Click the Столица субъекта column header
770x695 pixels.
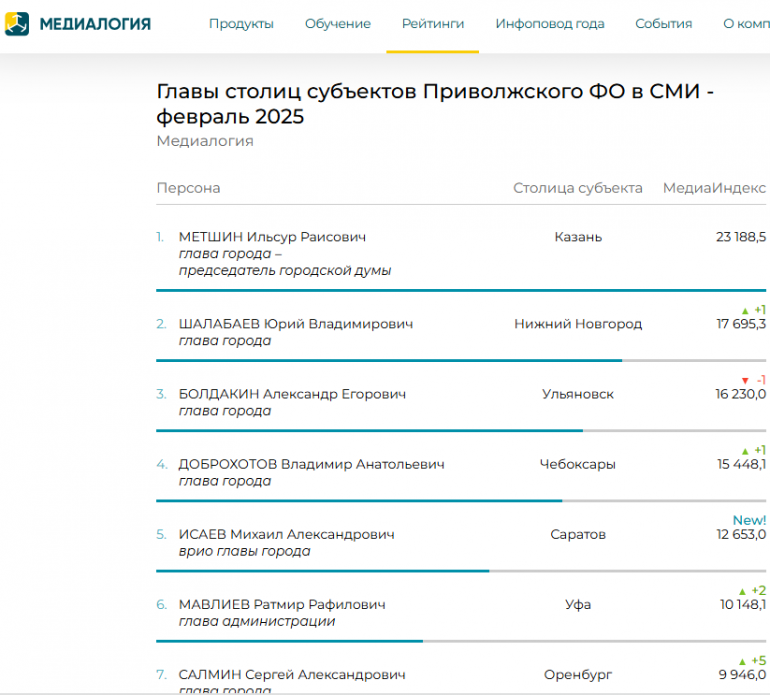pos(578,188)
